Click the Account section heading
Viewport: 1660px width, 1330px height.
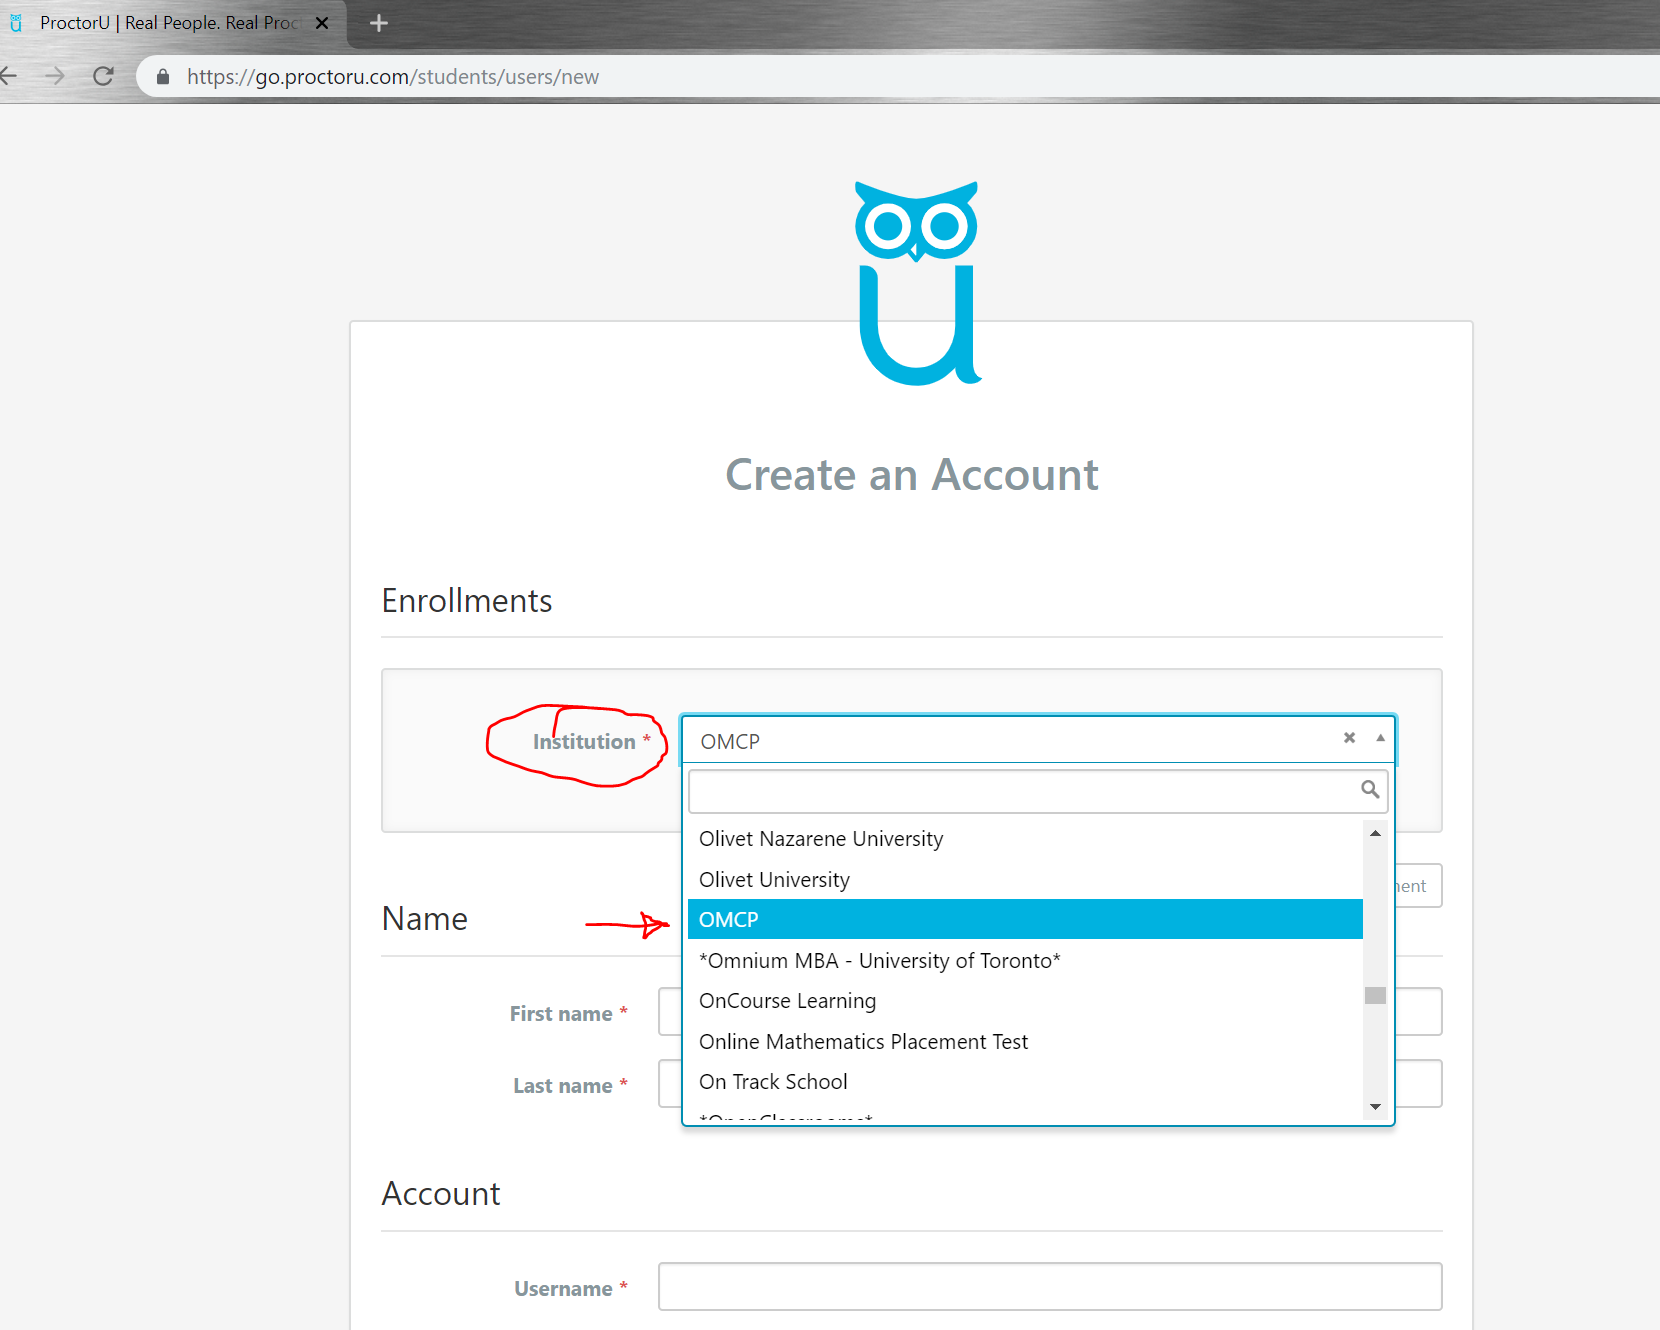point(441,1194)
